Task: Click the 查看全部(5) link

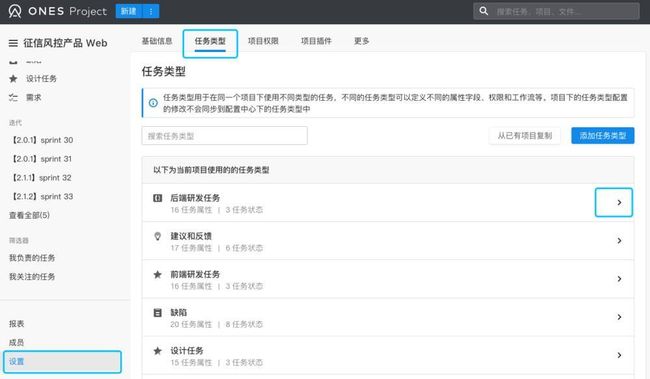Action: (x=29, y=215)
